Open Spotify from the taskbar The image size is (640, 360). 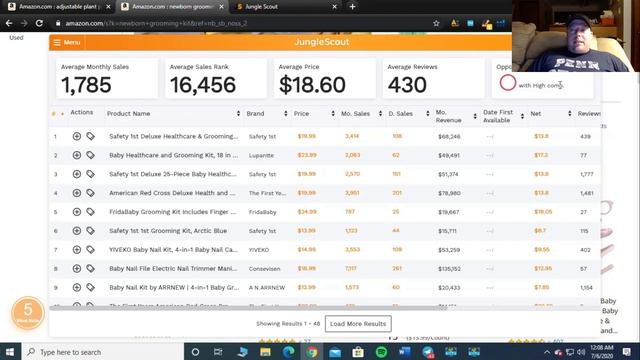(x=381, y=352)
